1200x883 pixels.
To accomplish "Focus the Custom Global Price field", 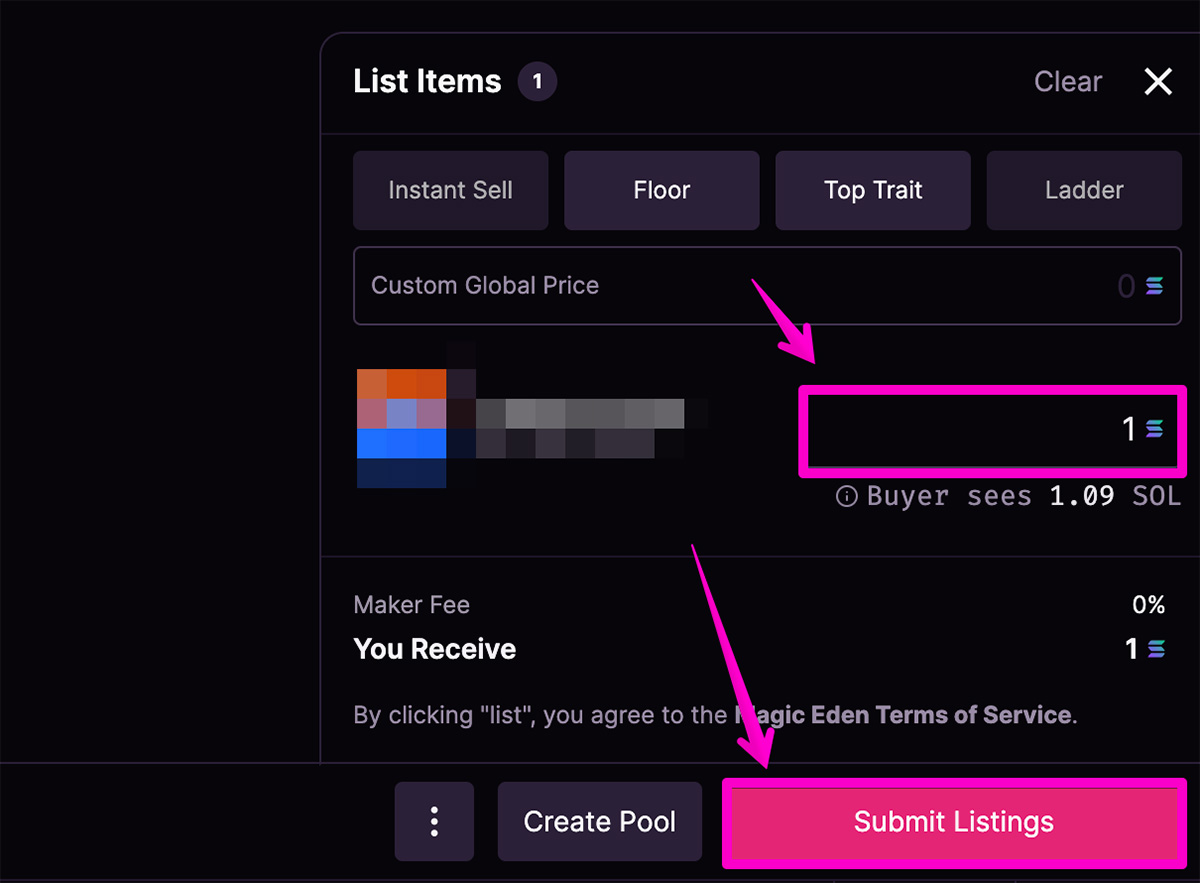I will click(x=767, y=286).
